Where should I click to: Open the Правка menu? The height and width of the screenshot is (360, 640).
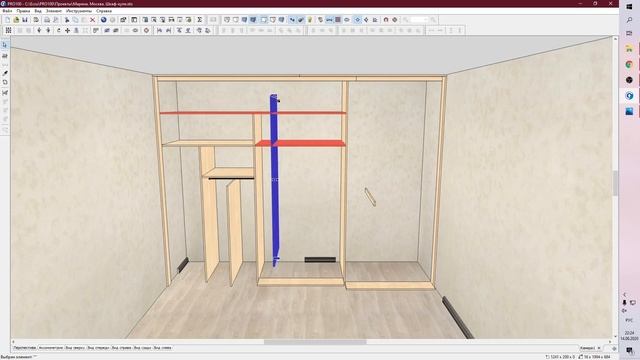point(23,11)
